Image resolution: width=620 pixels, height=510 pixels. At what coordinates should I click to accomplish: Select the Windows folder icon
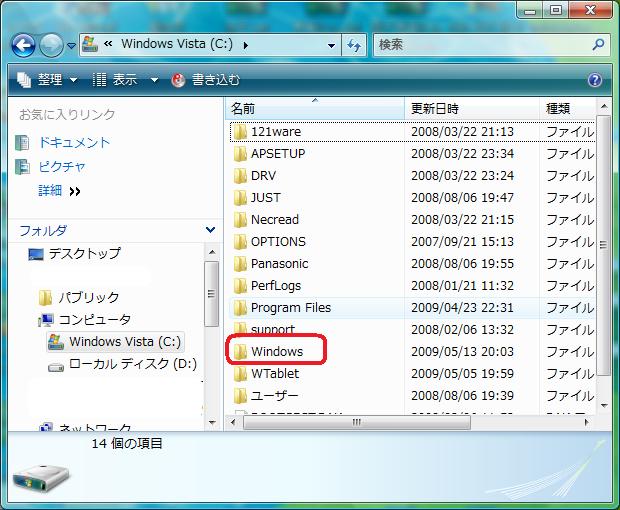pos(240,352)
